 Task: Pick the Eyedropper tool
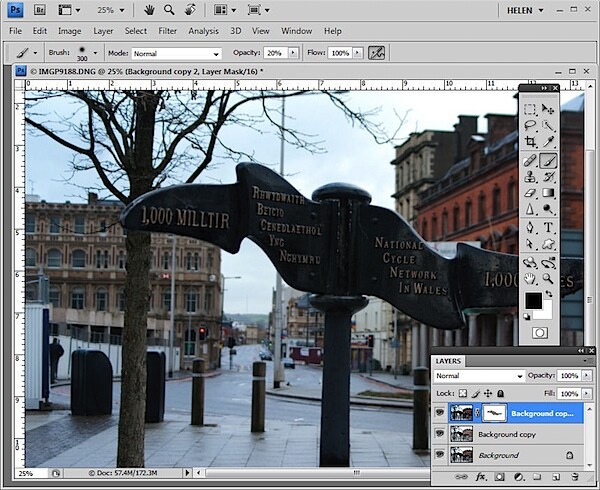[x=548, y=142]
